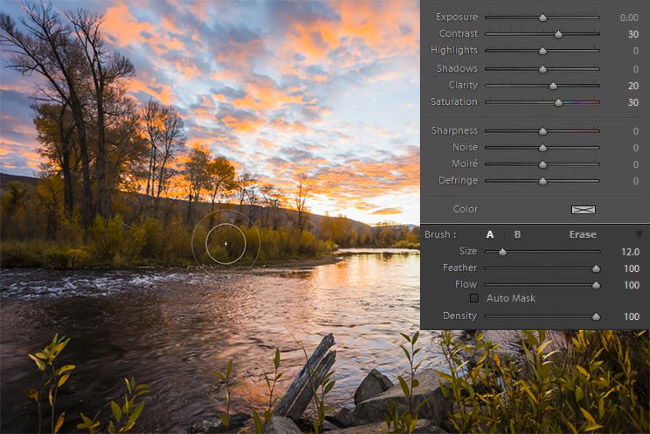
Task: Click the brush crosshair center on photo
Action: click(x=226, y=244)
